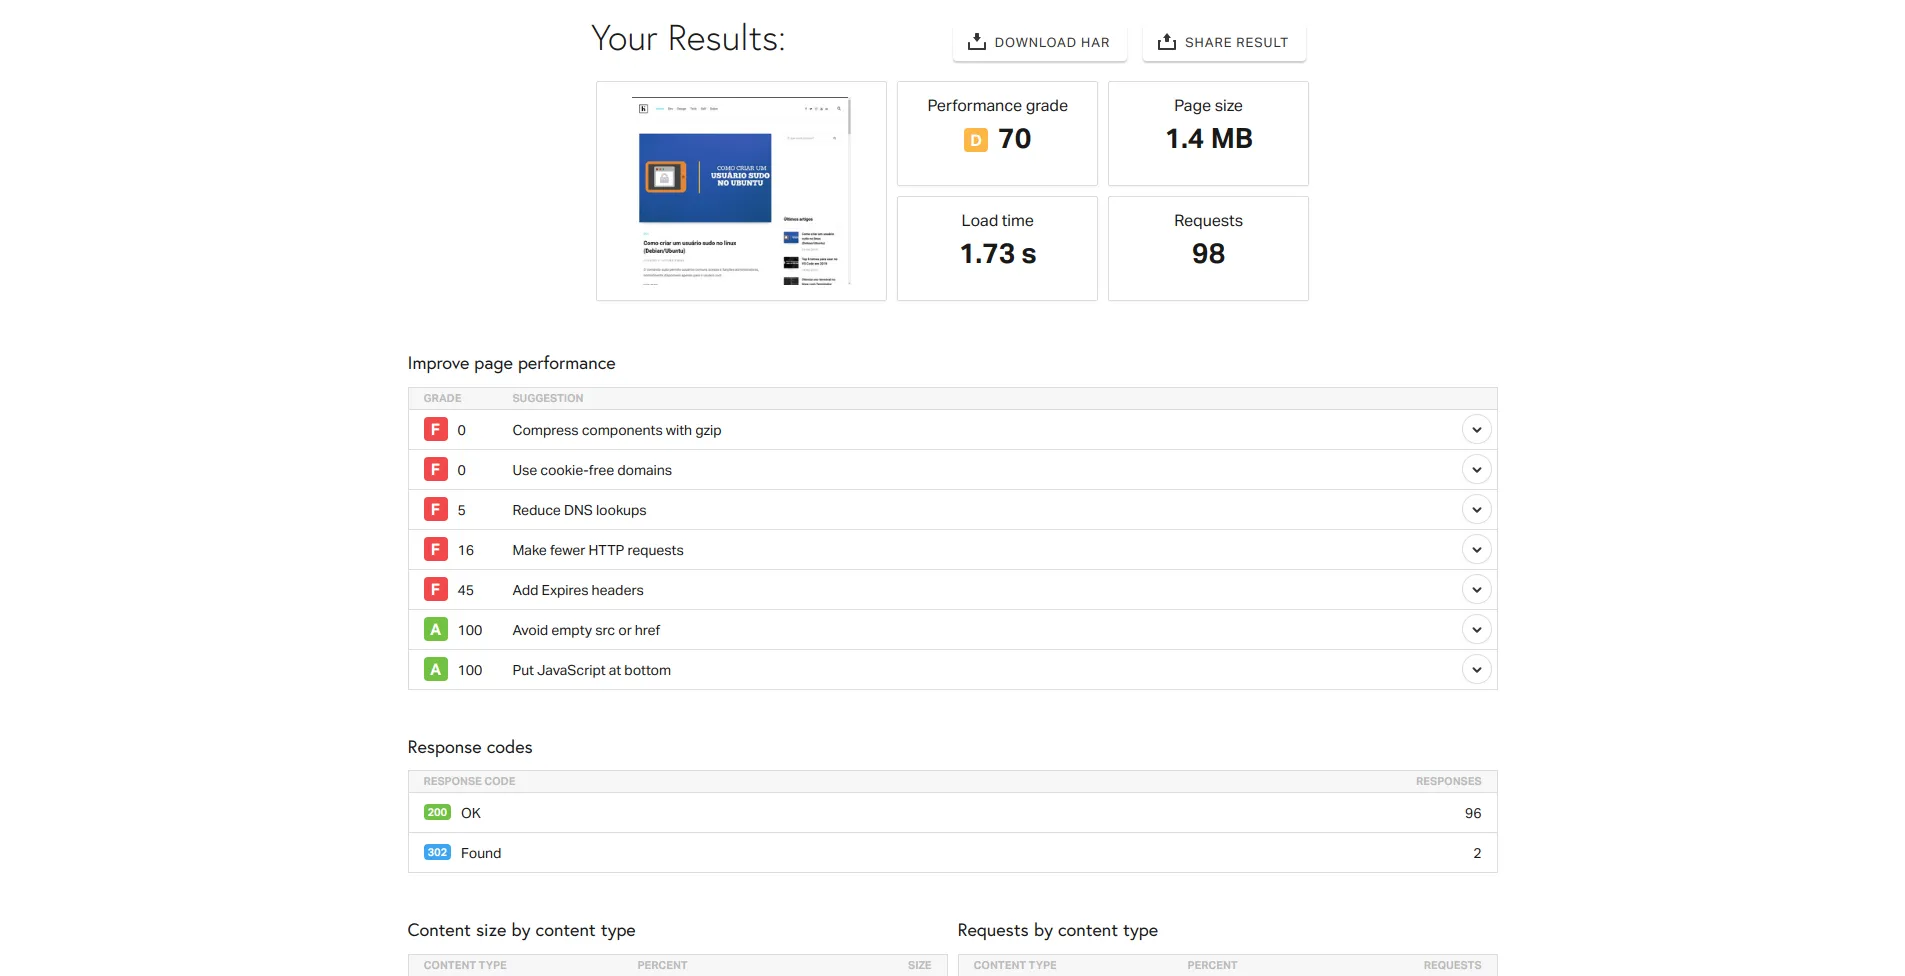
Task: Click the Found response count 2
Action: click(1477, 853)
